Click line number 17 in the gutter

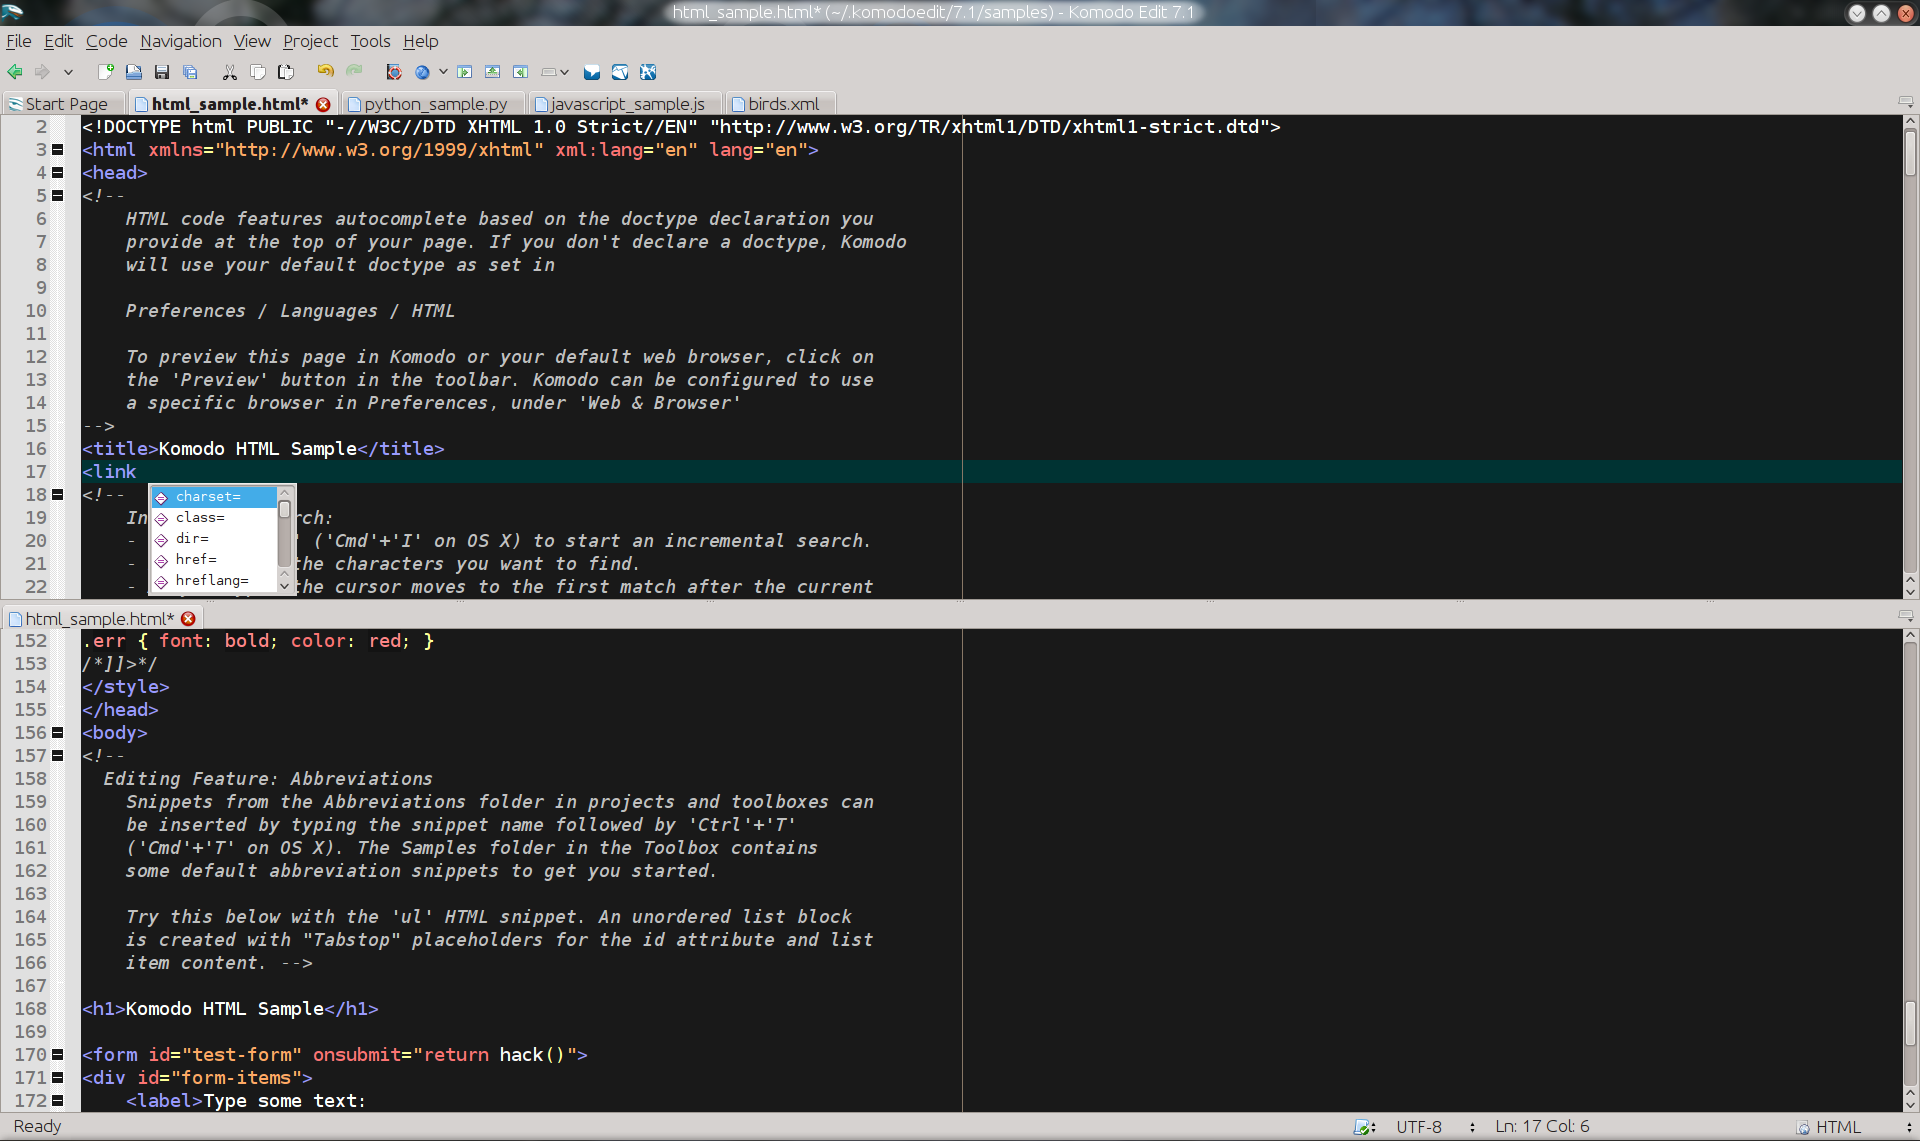click(x=36, y=472)
